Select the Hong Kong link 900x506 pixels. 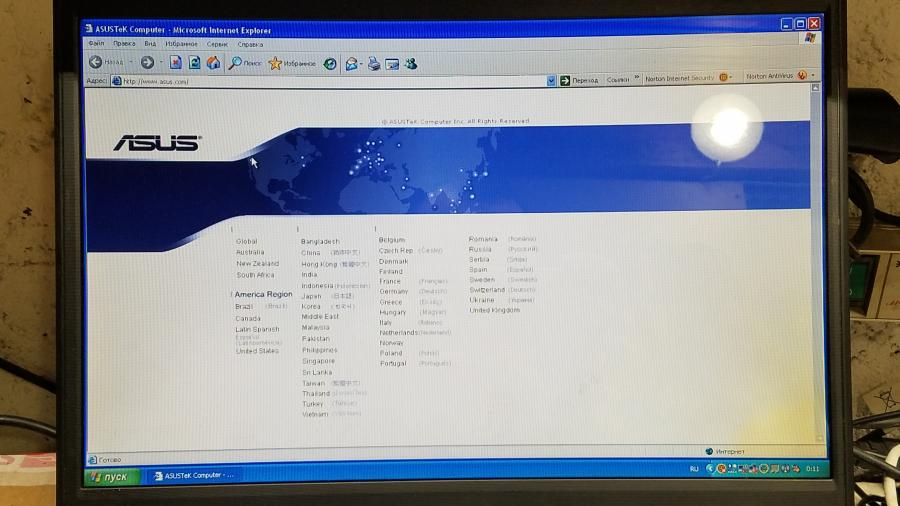[x=319, y=264]
